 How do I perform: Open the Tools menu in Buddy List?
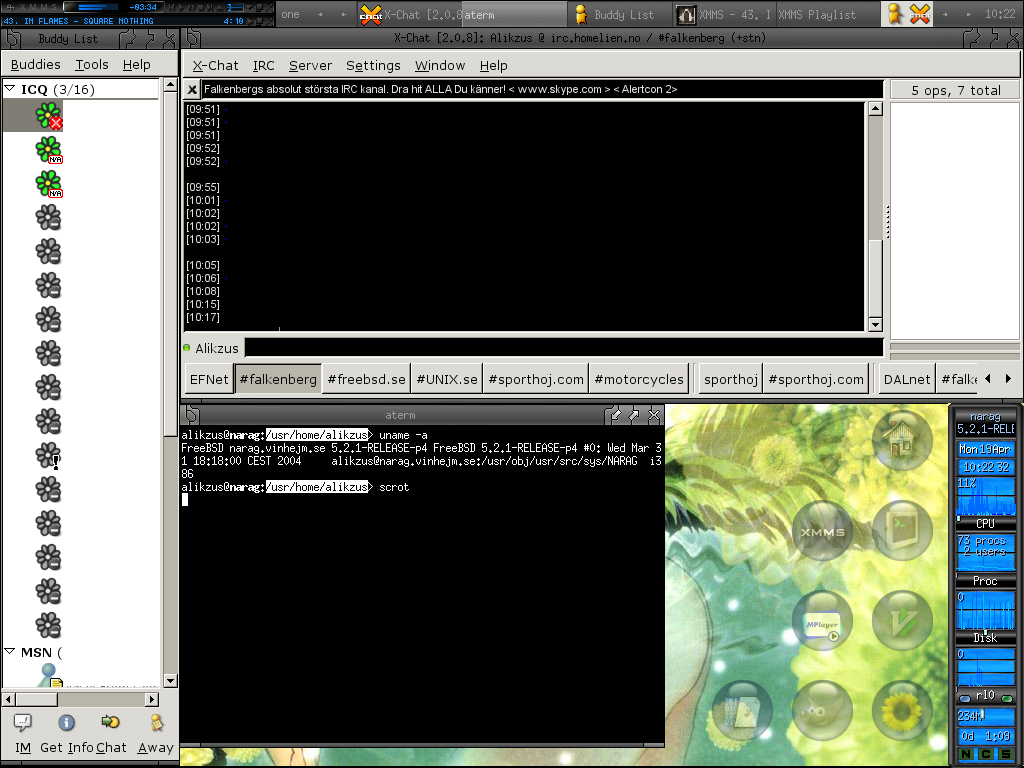(x=92, y=64)
